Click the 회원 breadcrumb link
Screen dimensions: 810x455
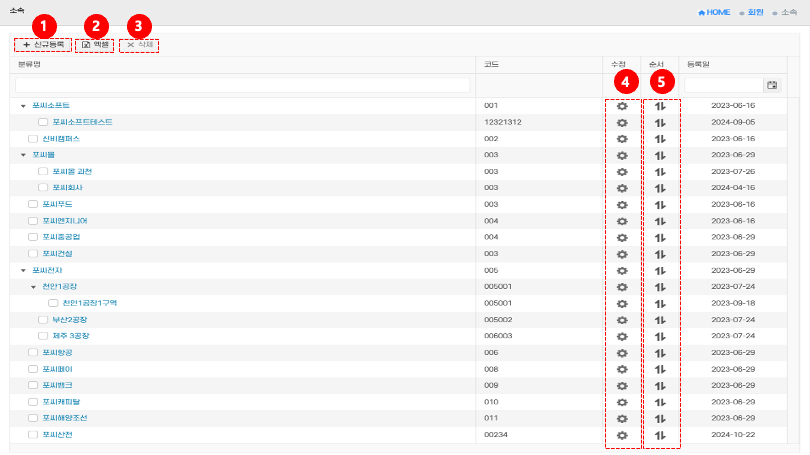tap(755, 12)
